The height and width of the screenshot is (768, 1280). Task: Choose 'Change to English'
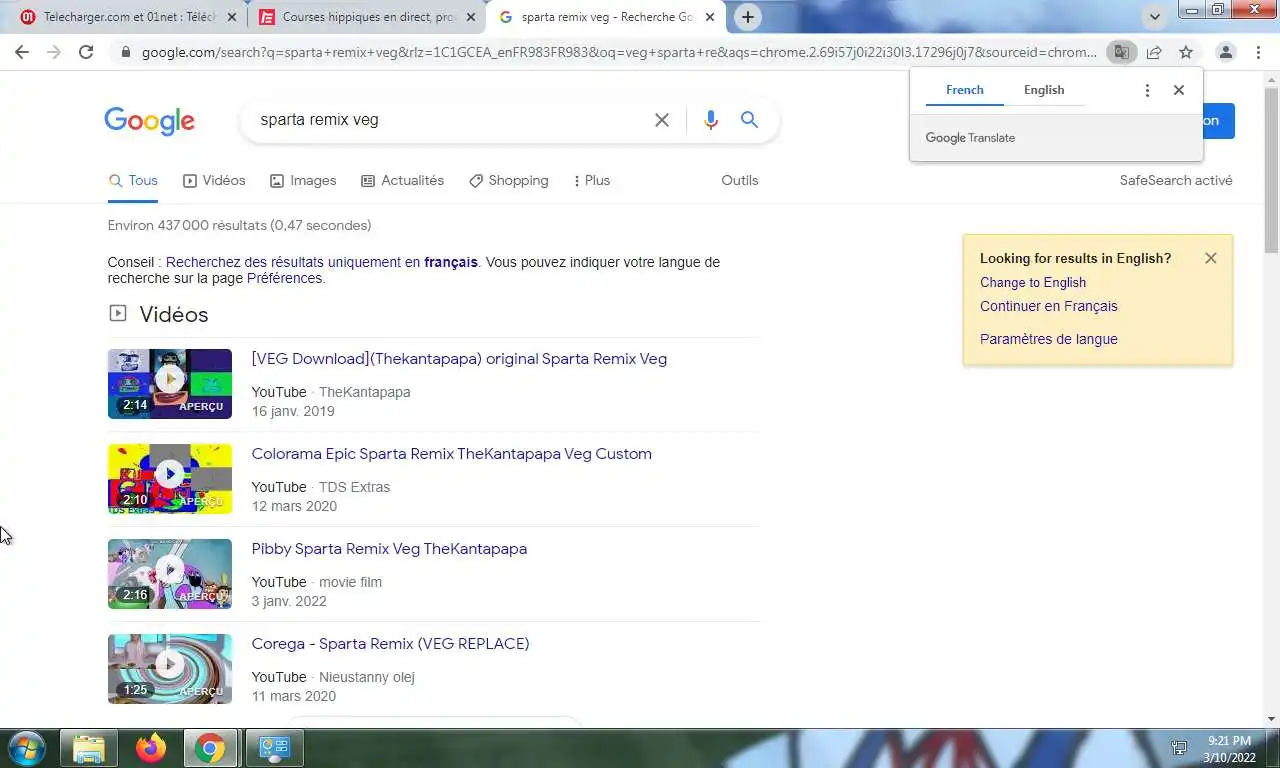pyautogui.click(x=1033, y=282)
